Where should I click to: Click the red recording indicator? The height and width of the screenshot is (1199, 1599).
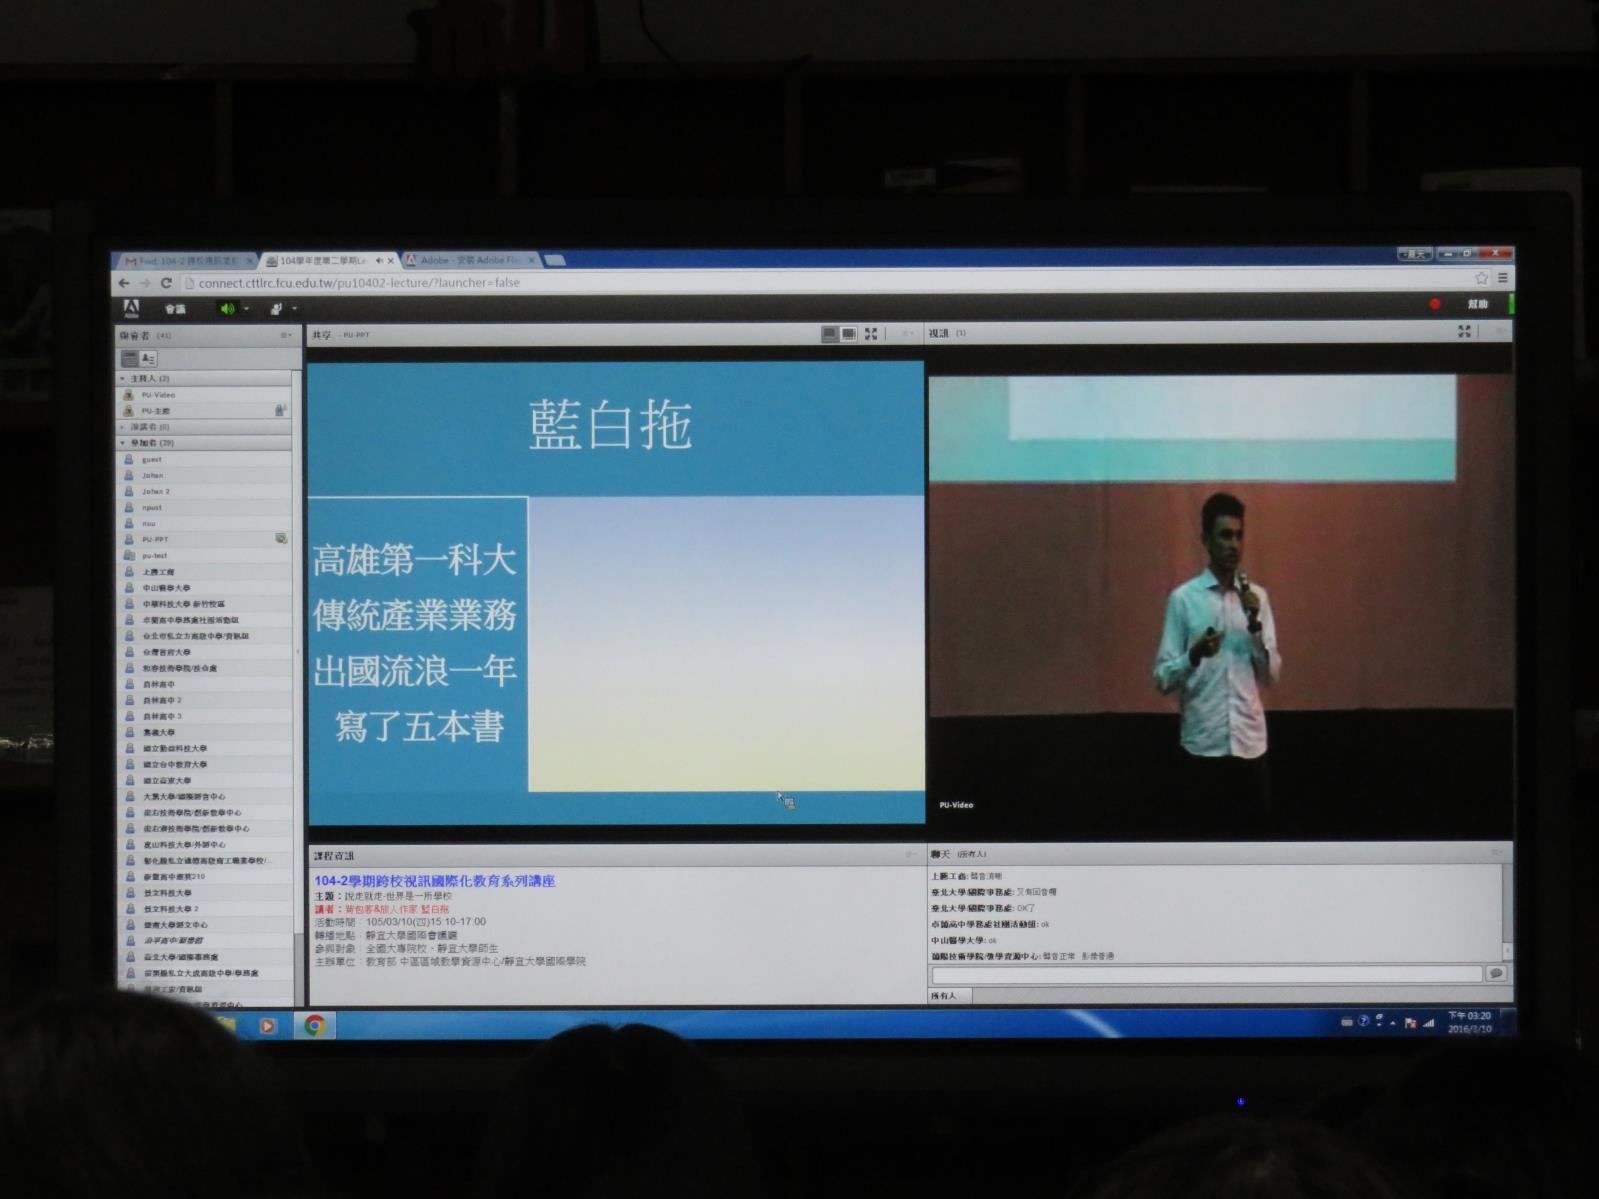(x=1435, y=304)
